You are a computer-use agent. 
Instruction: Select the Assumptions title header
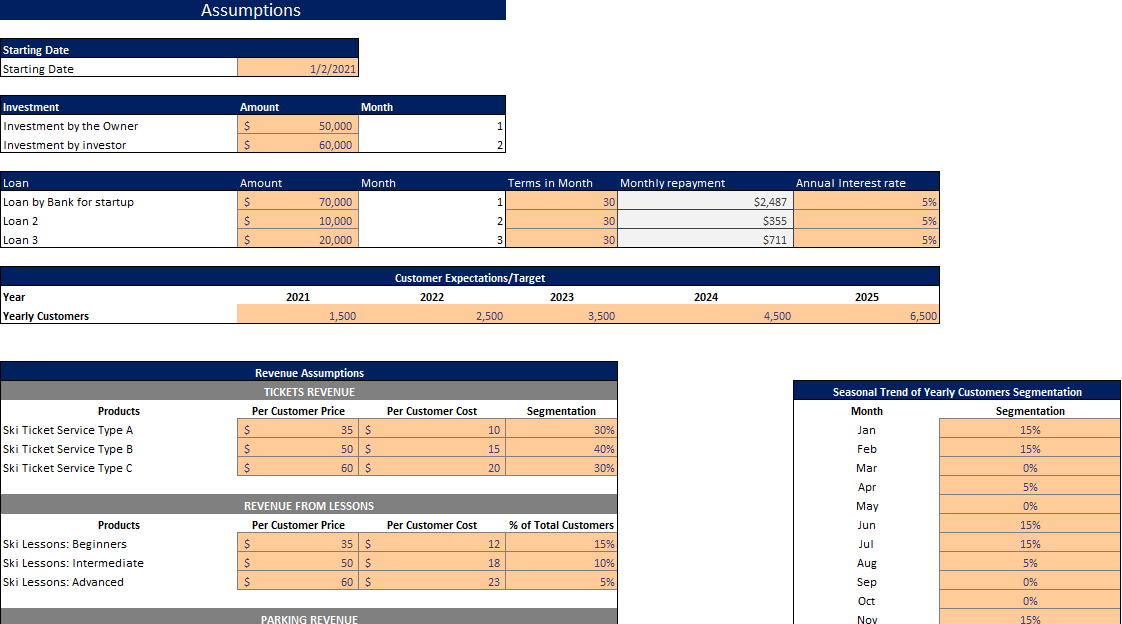click(x=250, y=10)
